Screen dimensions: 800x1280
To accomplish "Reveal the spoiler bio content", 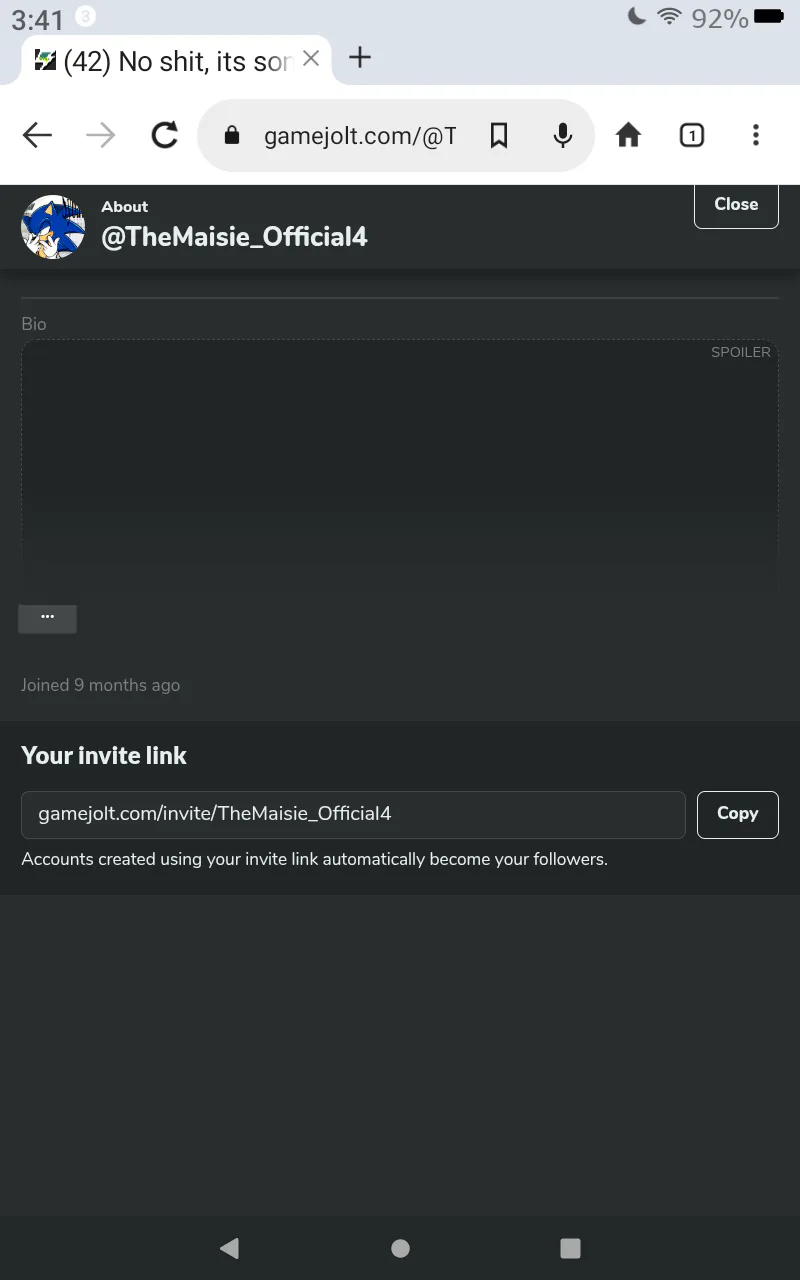I will (400, 462).
